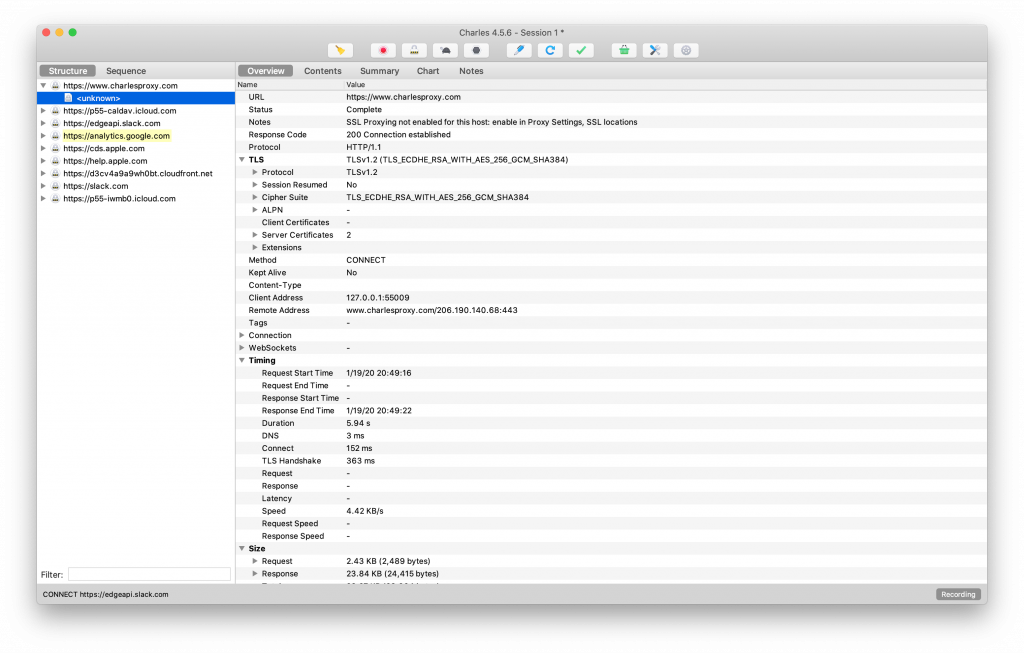This screenshot has height=653, width=1024.
Task: Click the document icon beside <unknown>
Action: 68,98
